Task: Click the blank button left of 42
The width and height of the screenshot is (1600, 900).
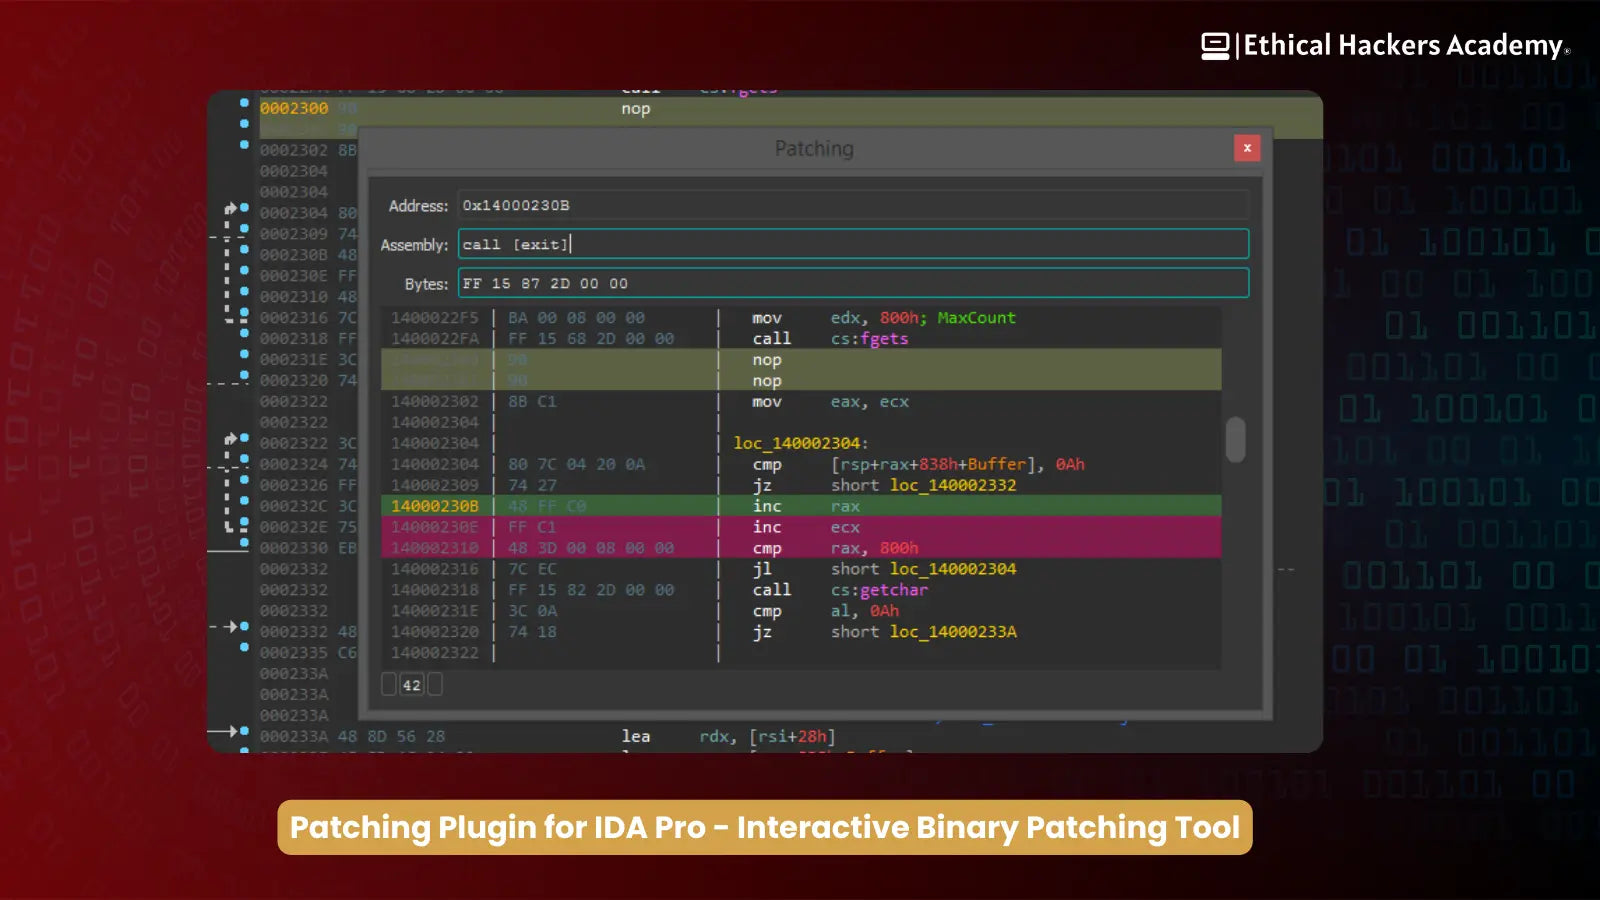Action: click(389, 685)
